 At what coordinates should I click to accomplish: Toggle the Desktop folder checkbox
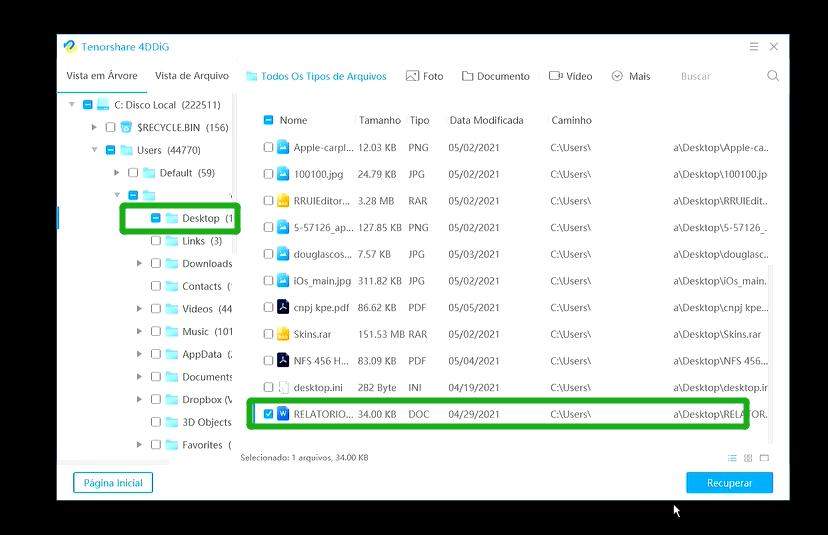point(155,218)
